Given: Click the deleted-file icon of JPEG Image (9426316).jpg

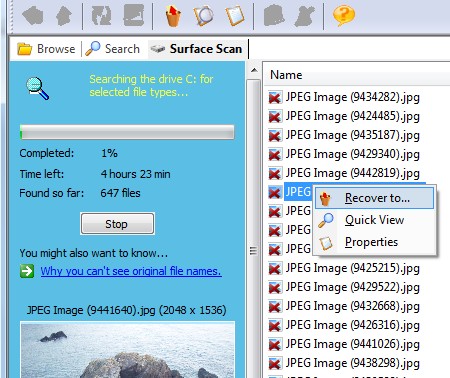Looking at the screenshot, I should coord(275,325).
